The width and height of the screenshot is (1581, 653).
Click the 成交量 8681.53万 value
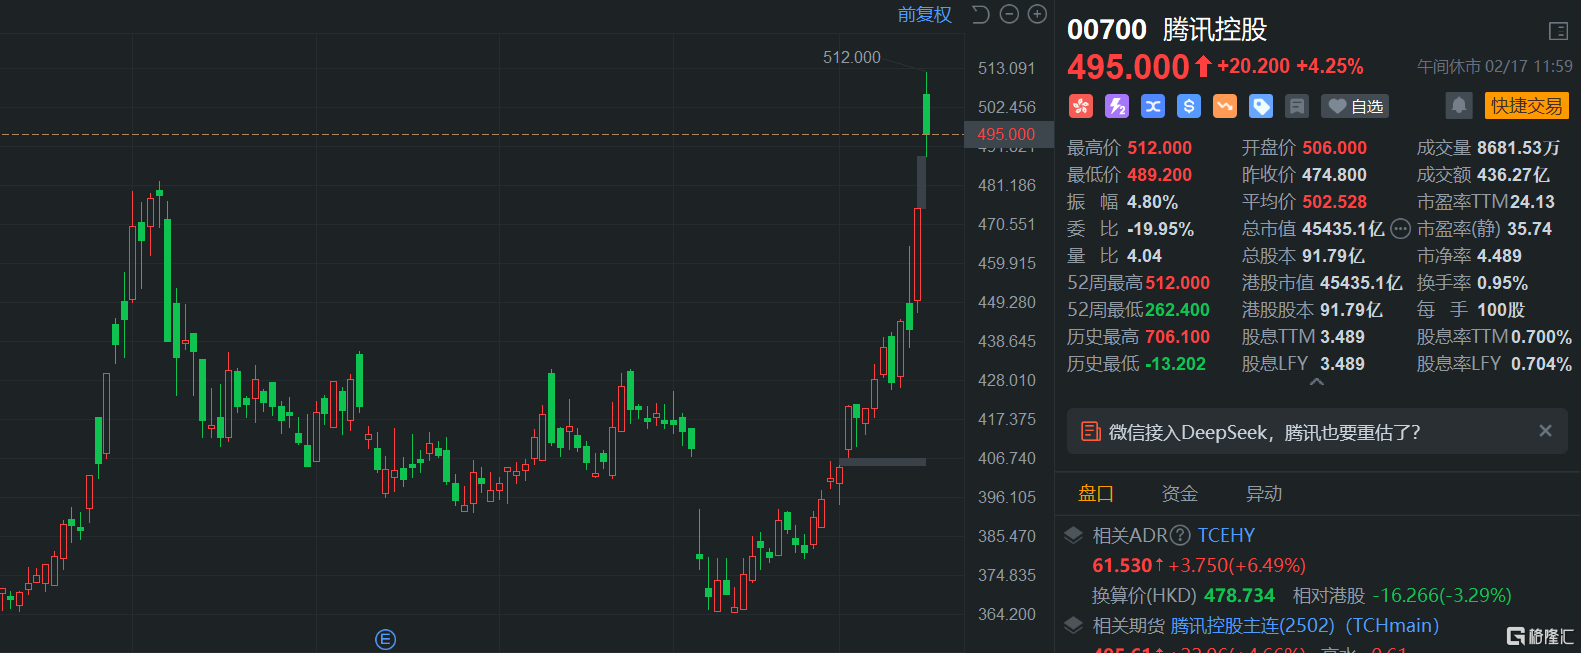pyautogui.click(x=1518, y=147)
